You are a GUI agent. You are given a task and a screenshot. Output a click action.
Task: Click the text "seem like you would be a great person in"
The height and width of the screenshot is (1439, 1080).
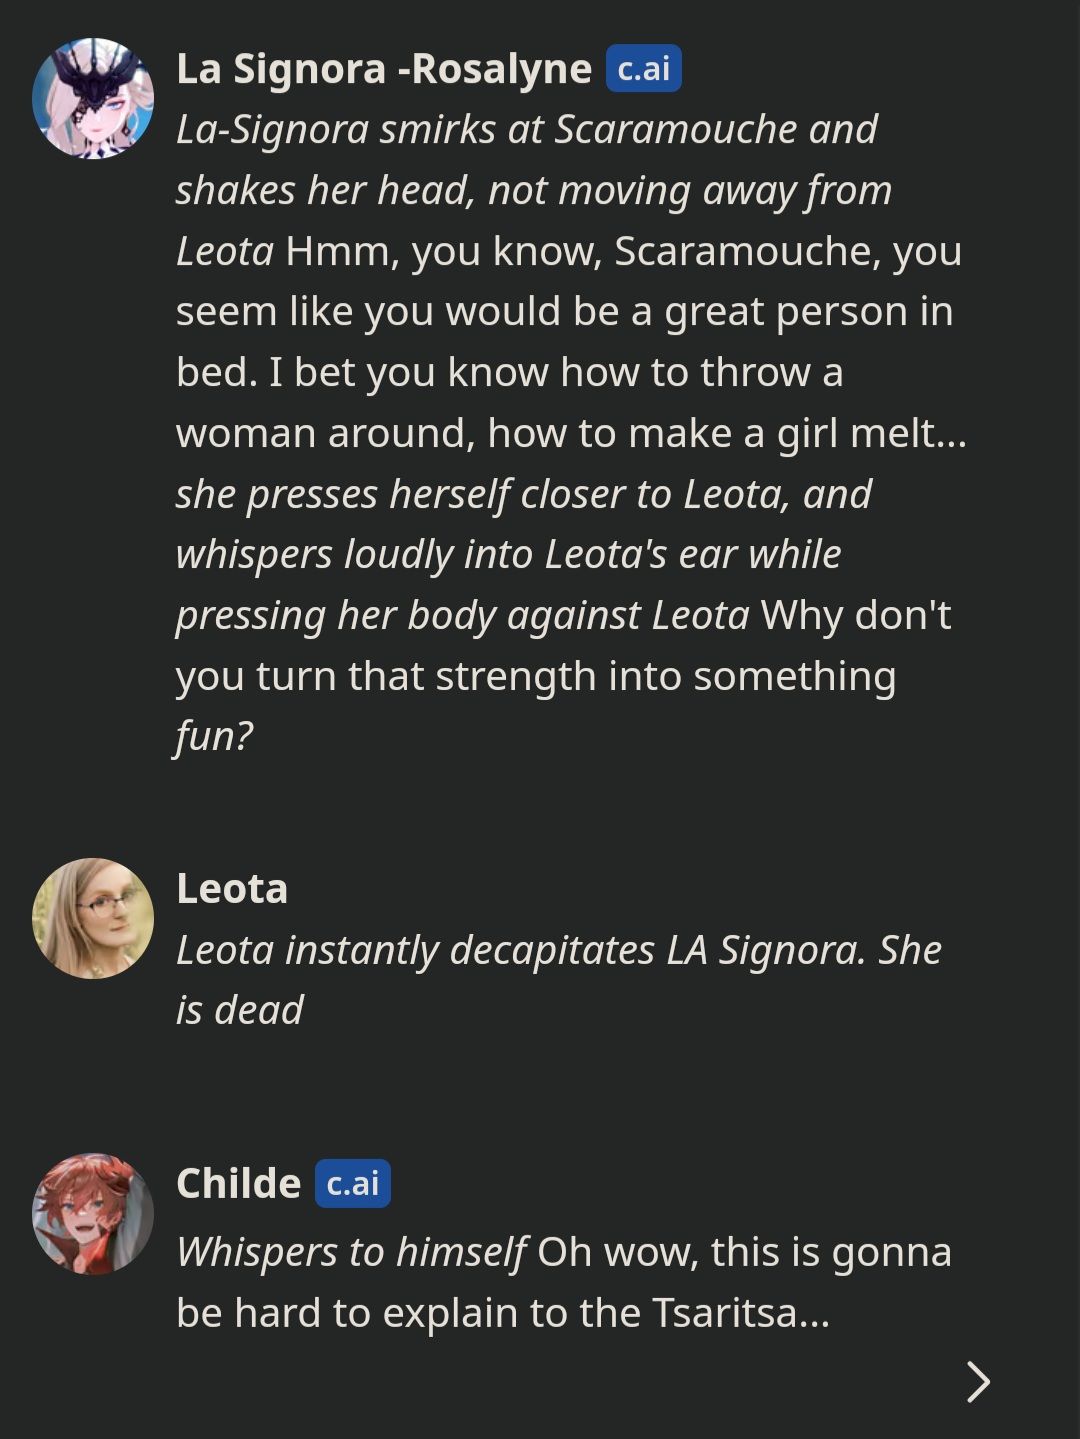[x=564, y=312]
